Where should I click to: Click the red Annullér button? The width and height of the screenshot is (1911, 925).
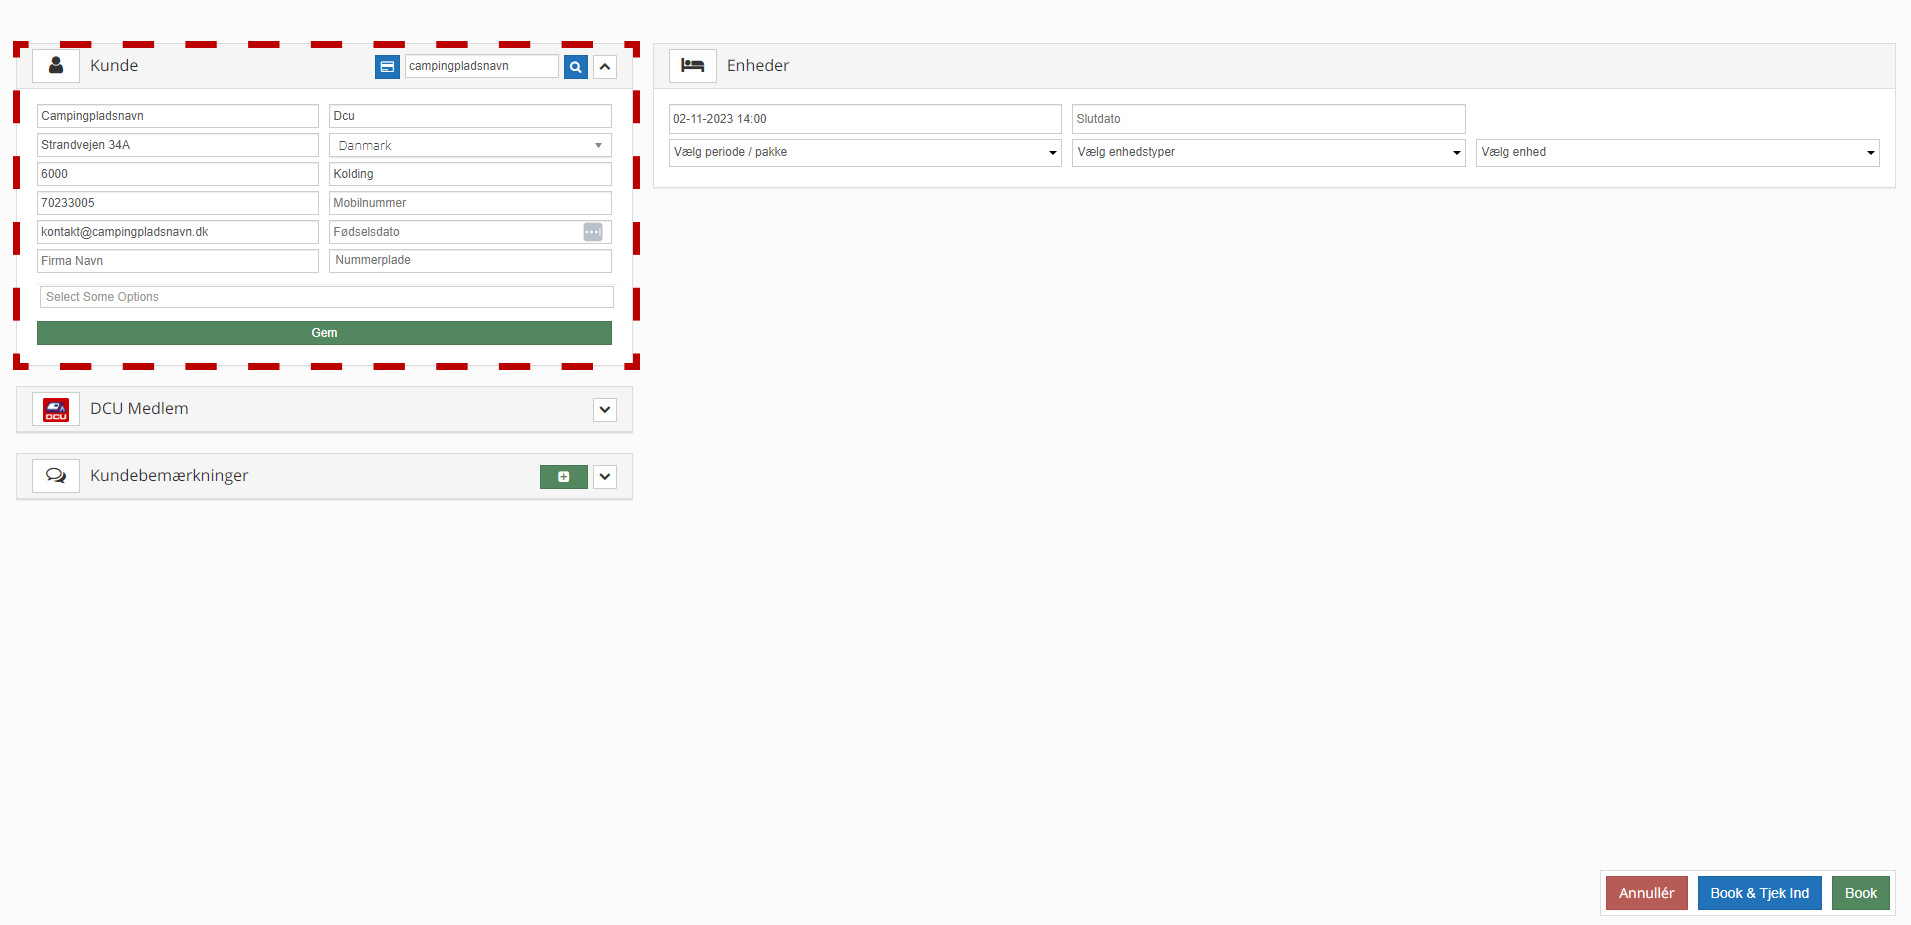[x=1646, y=893]
